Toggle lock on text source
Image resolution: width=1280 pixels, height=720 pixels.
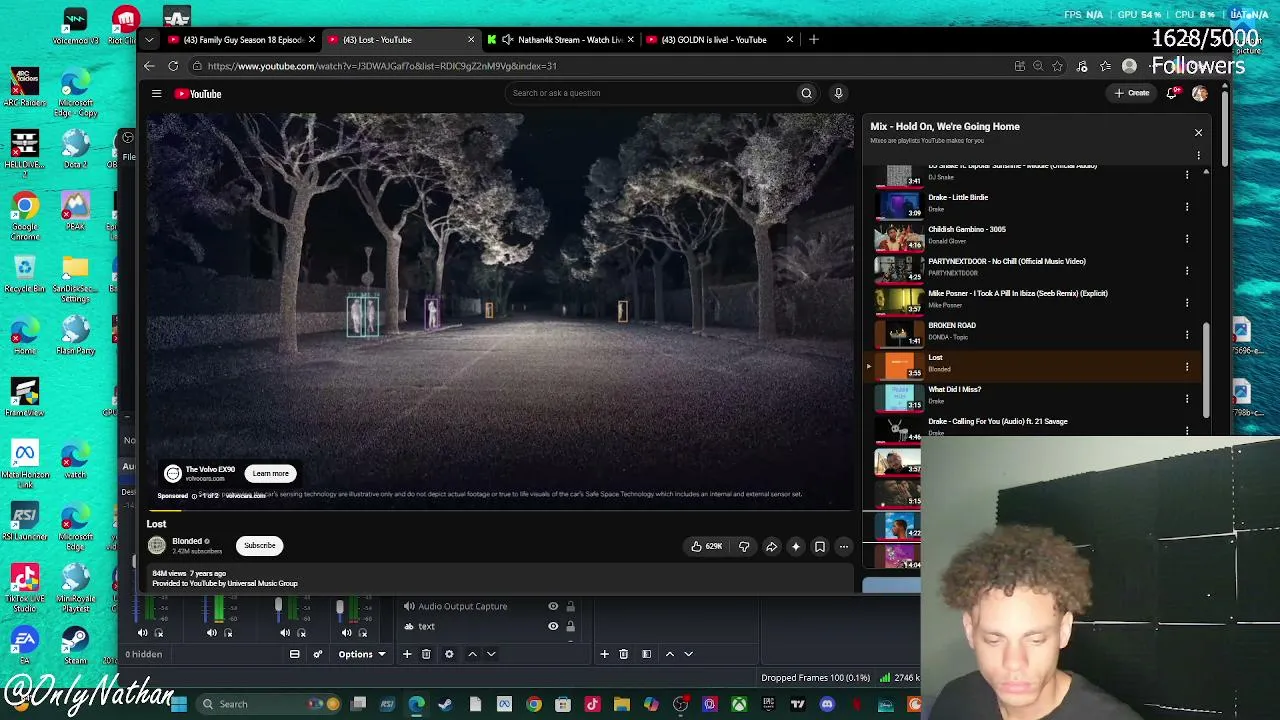(570, 626)
